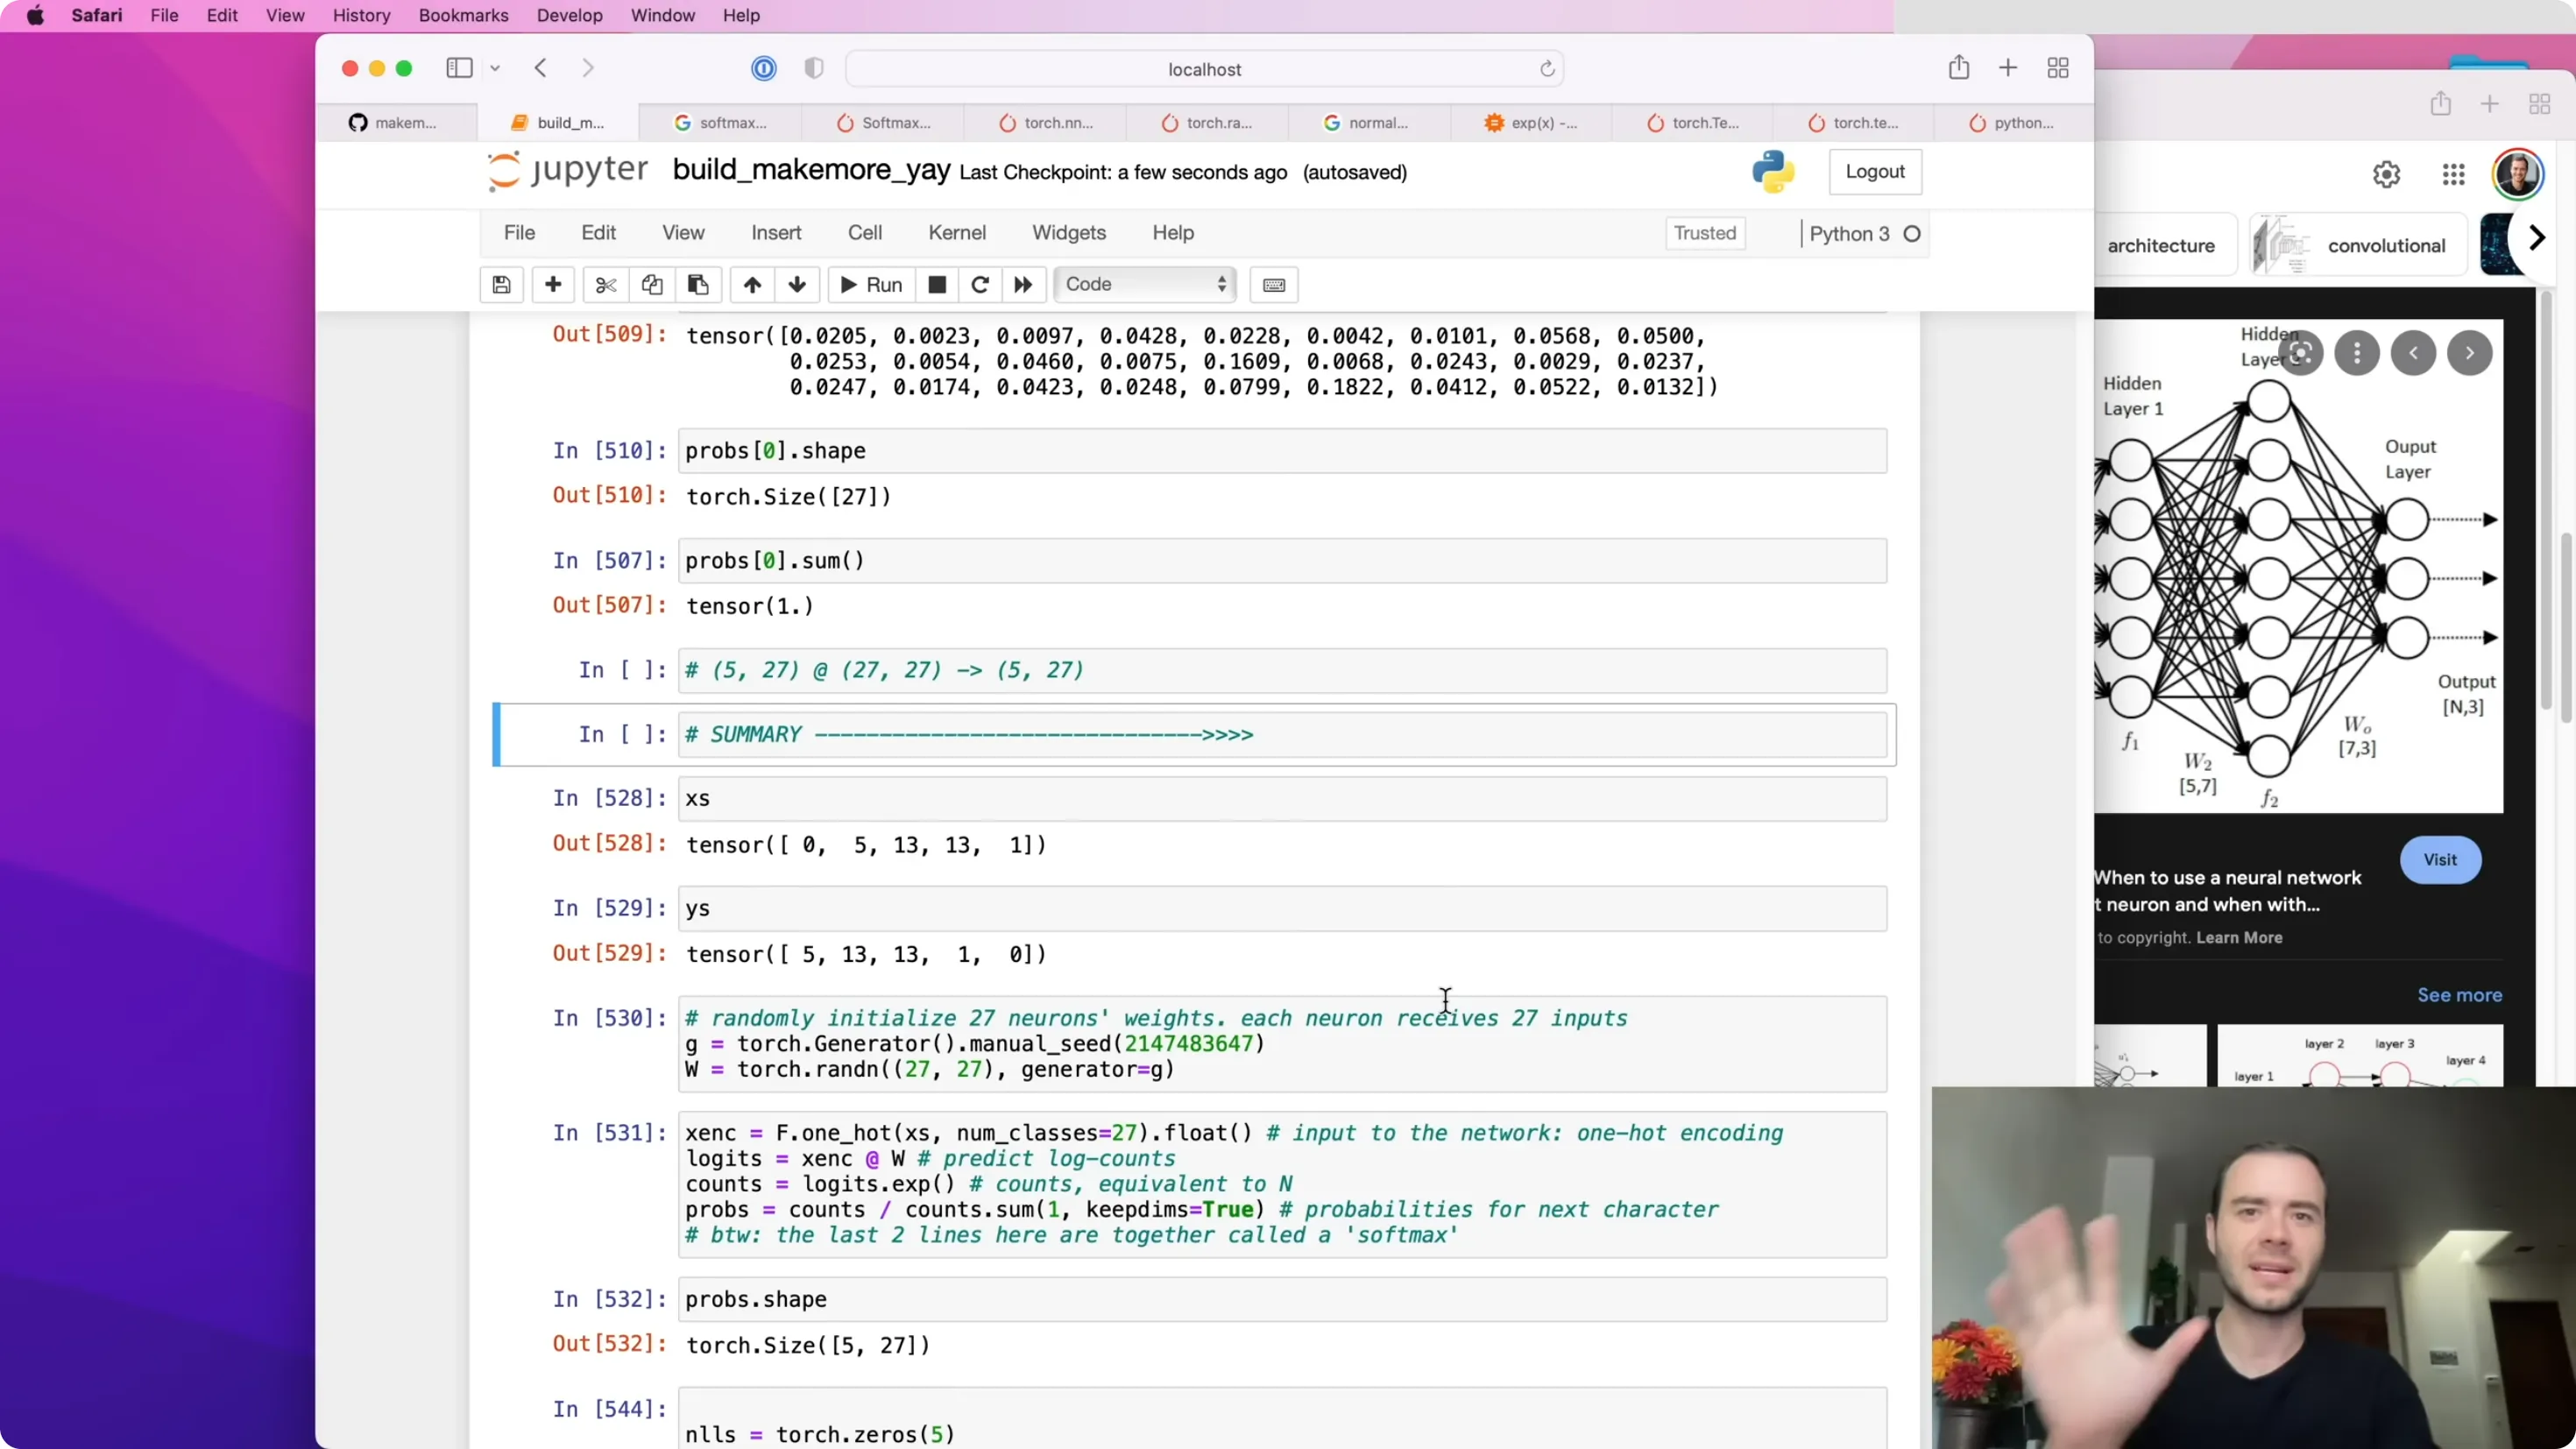Open the command palette keyboard icon
The width and height of the screenshot is (2576, 1449).
pyautogui.click(x=1274, y=285)
